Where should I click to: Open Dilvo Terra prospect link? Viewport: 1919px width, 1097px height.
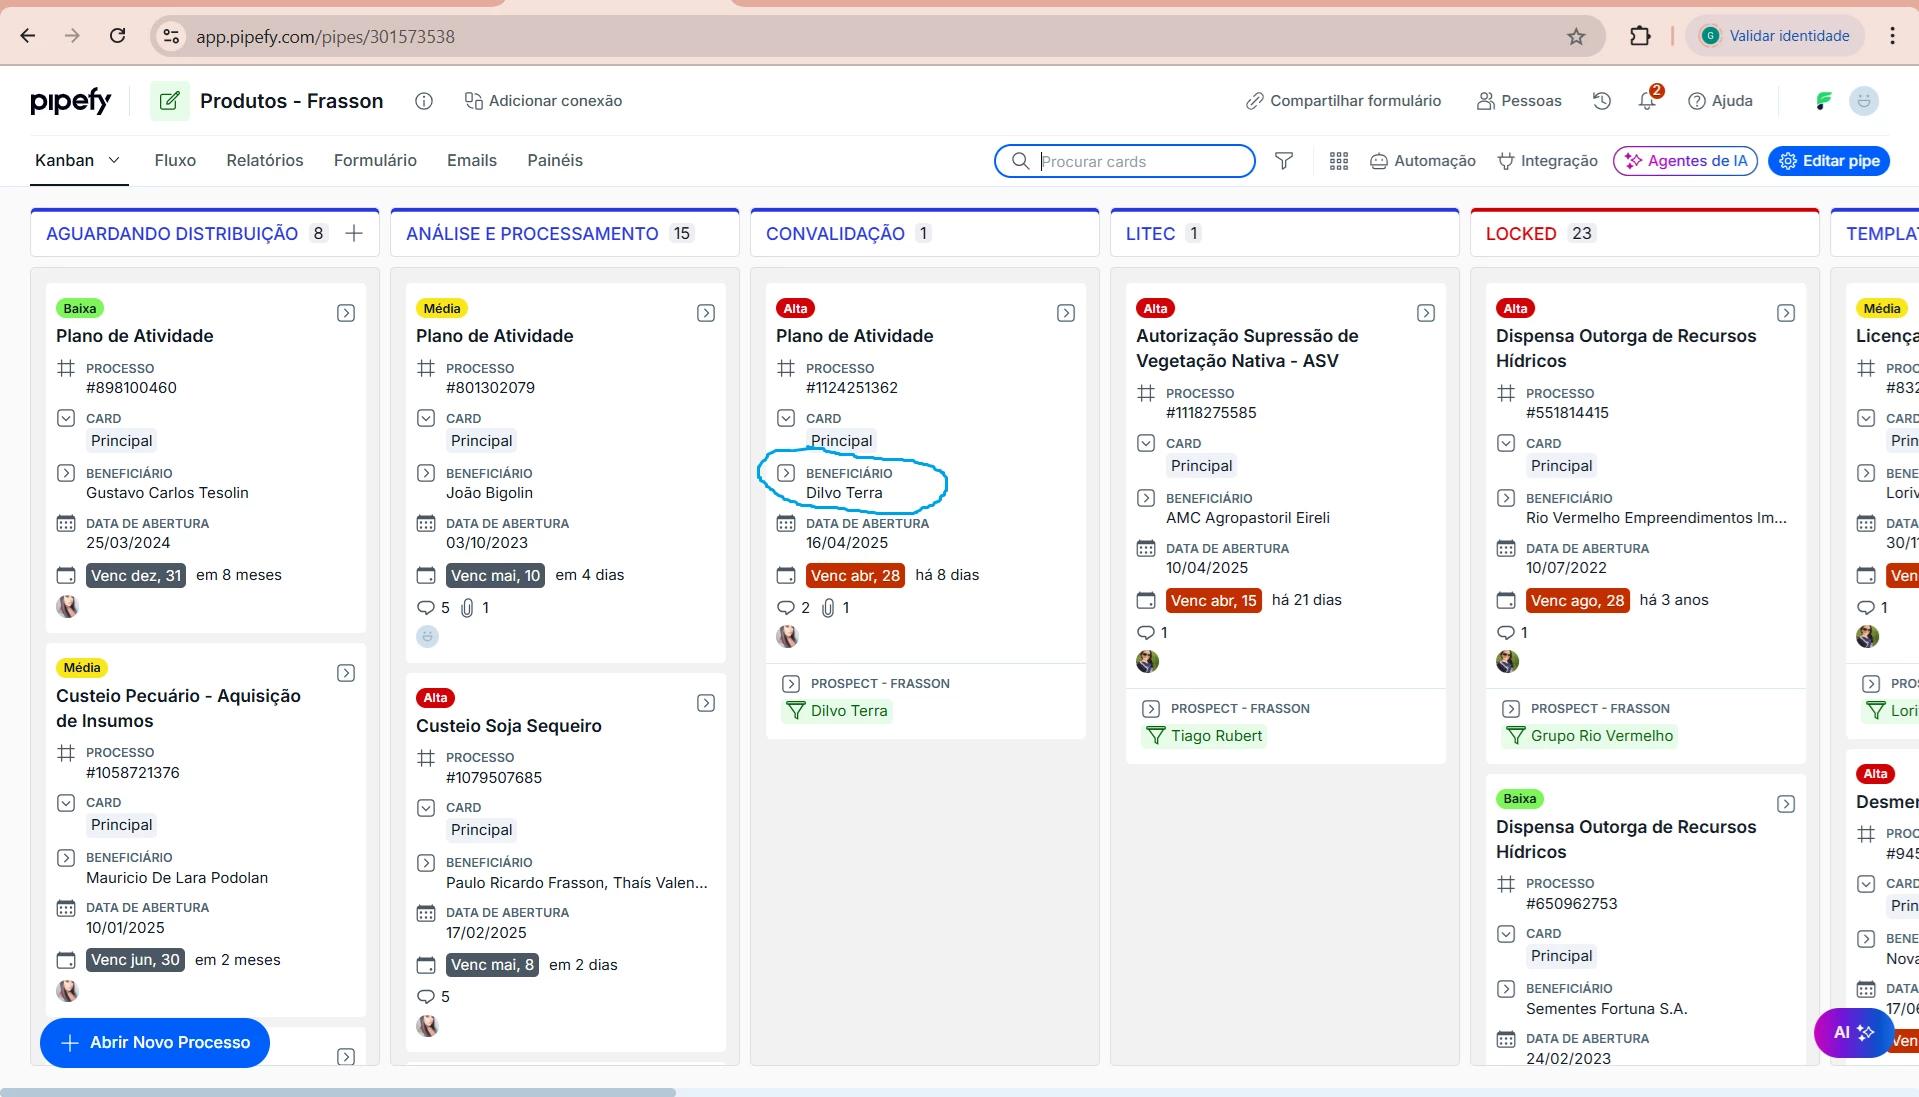pos(838,711)
